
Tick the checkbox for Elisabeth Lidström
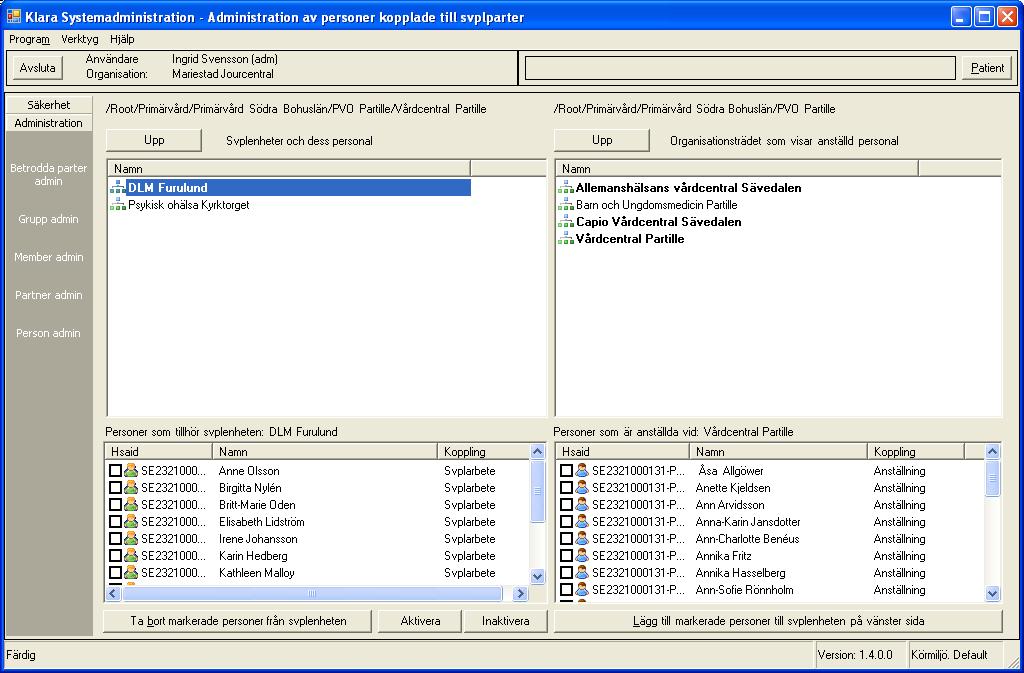click(x=115, y=522)
